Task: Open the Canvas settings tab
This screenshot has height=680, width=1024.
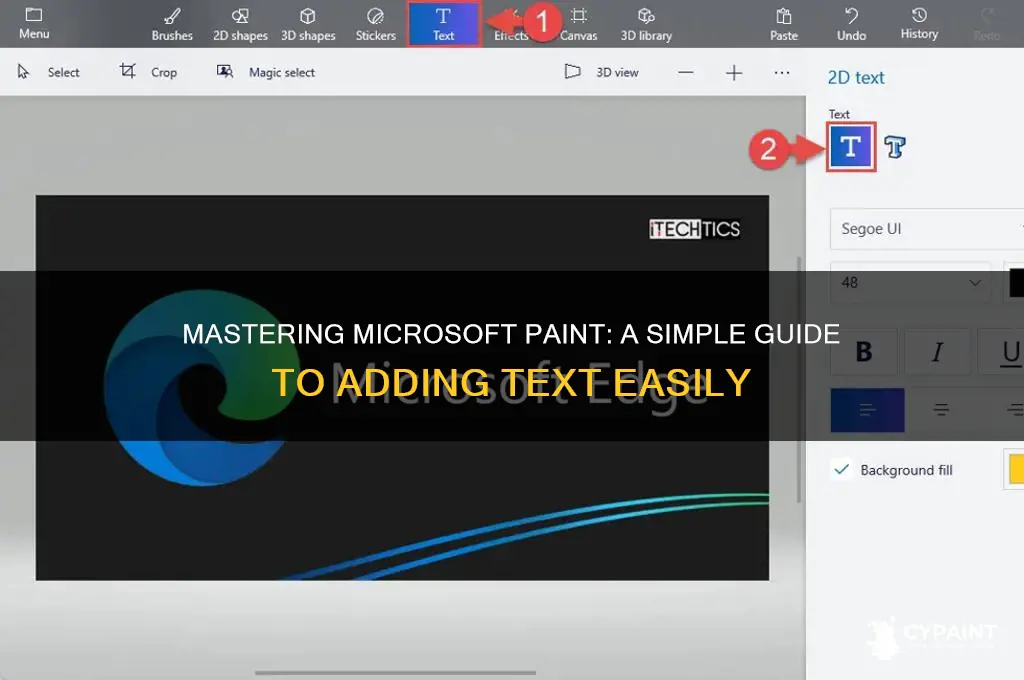Action: pyautogui.click(x=579, y=24)
